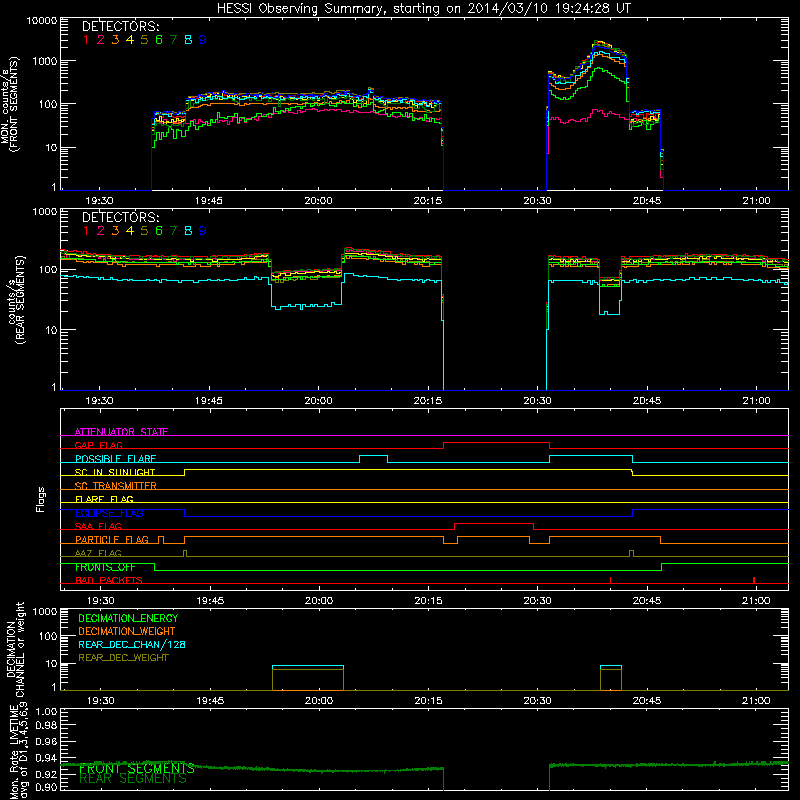
Task: Click the 0.98 tick label on livetime plot
Action: [46, 726]
